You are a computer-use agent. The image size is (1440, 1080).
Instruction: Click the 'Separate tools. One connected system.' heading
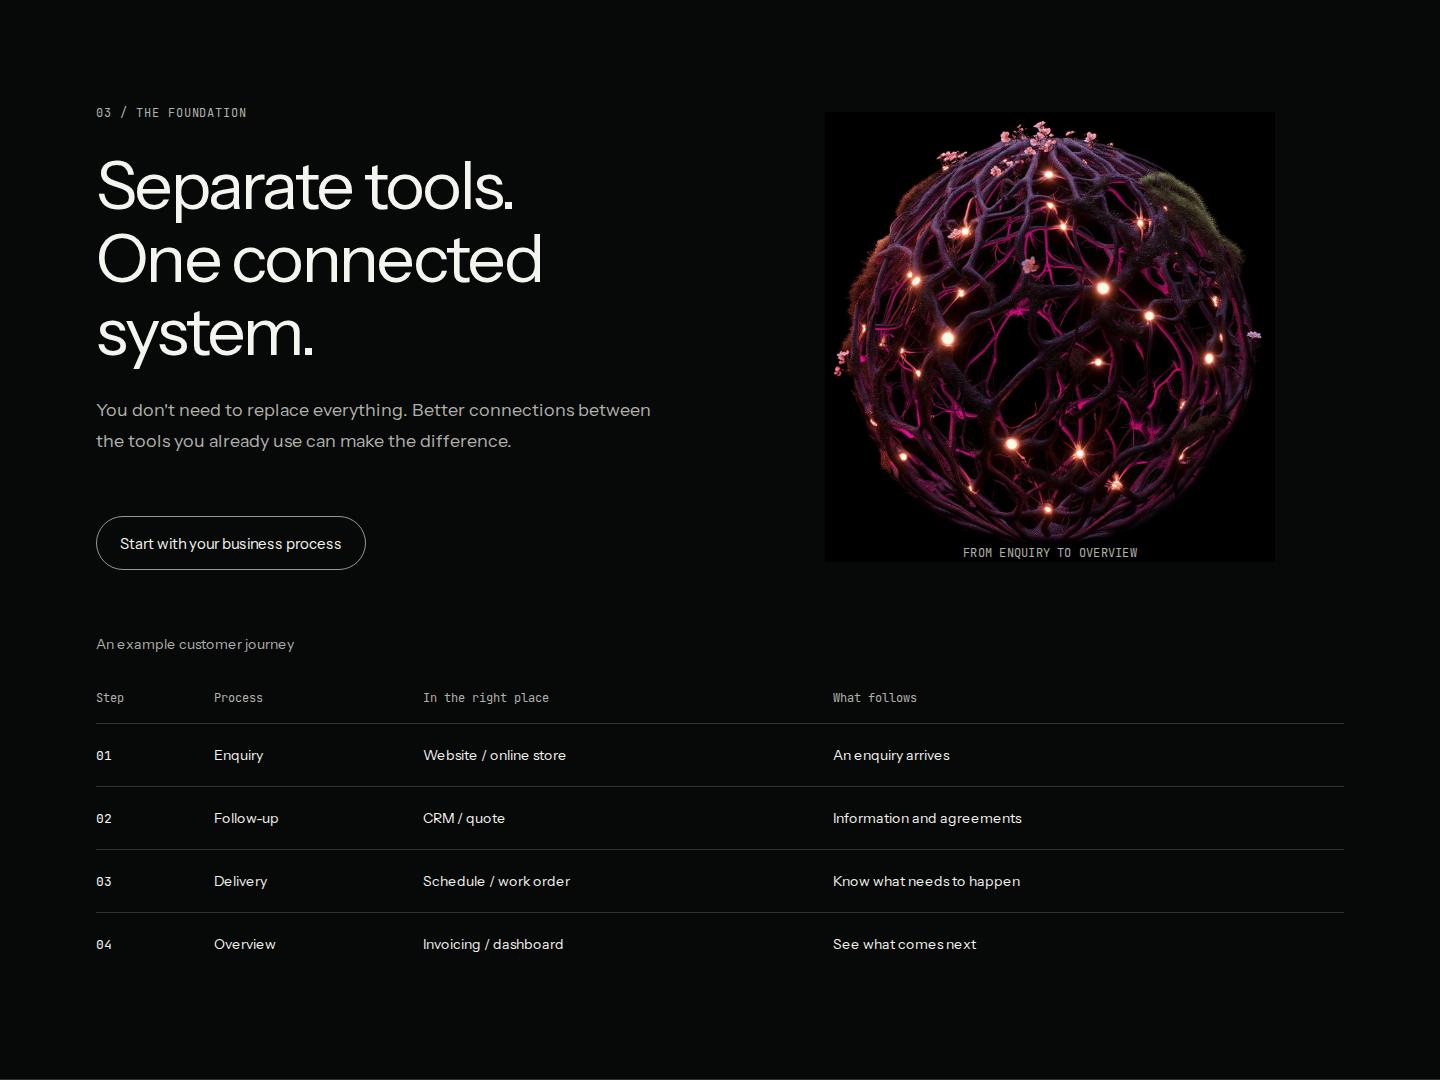click(x=320, y=259)
